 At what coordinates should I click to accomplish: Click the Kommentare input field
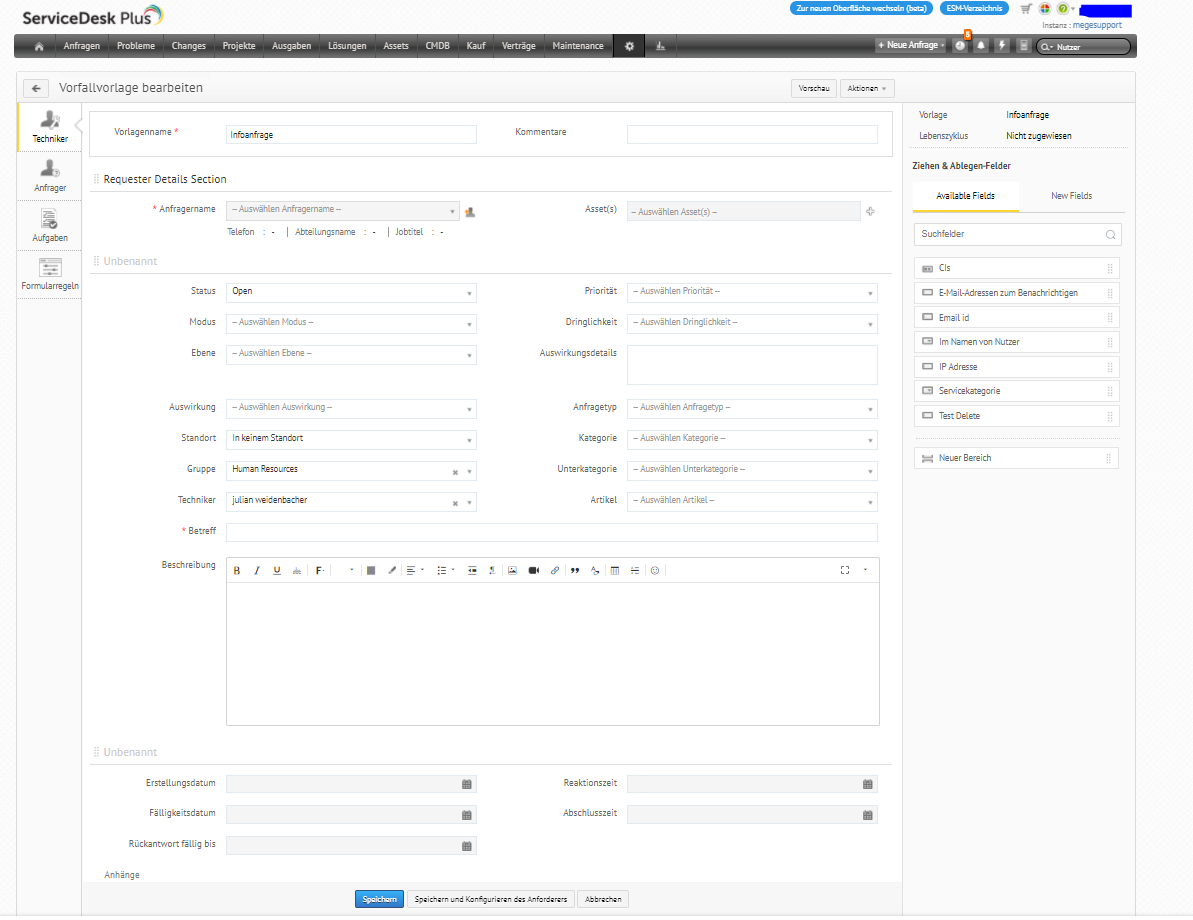(752, 135)
